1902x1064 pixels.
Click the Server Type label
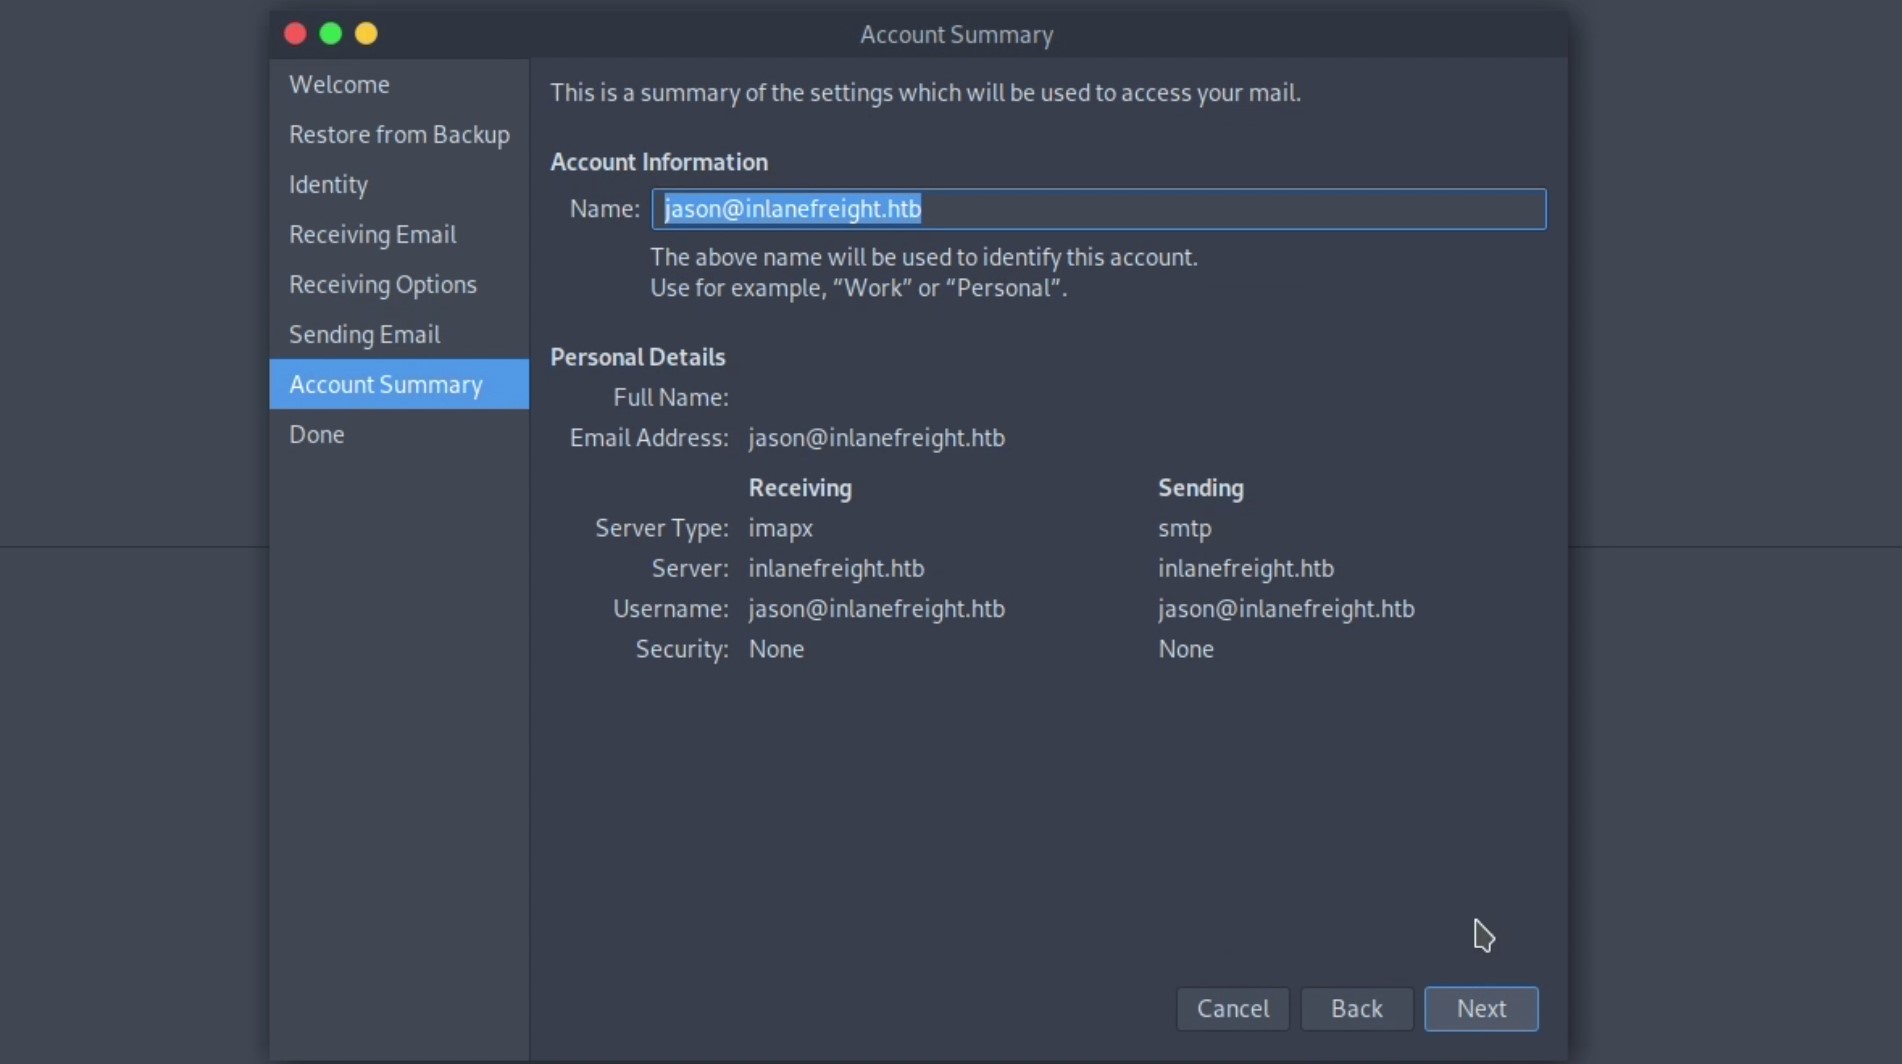(662, 528)
